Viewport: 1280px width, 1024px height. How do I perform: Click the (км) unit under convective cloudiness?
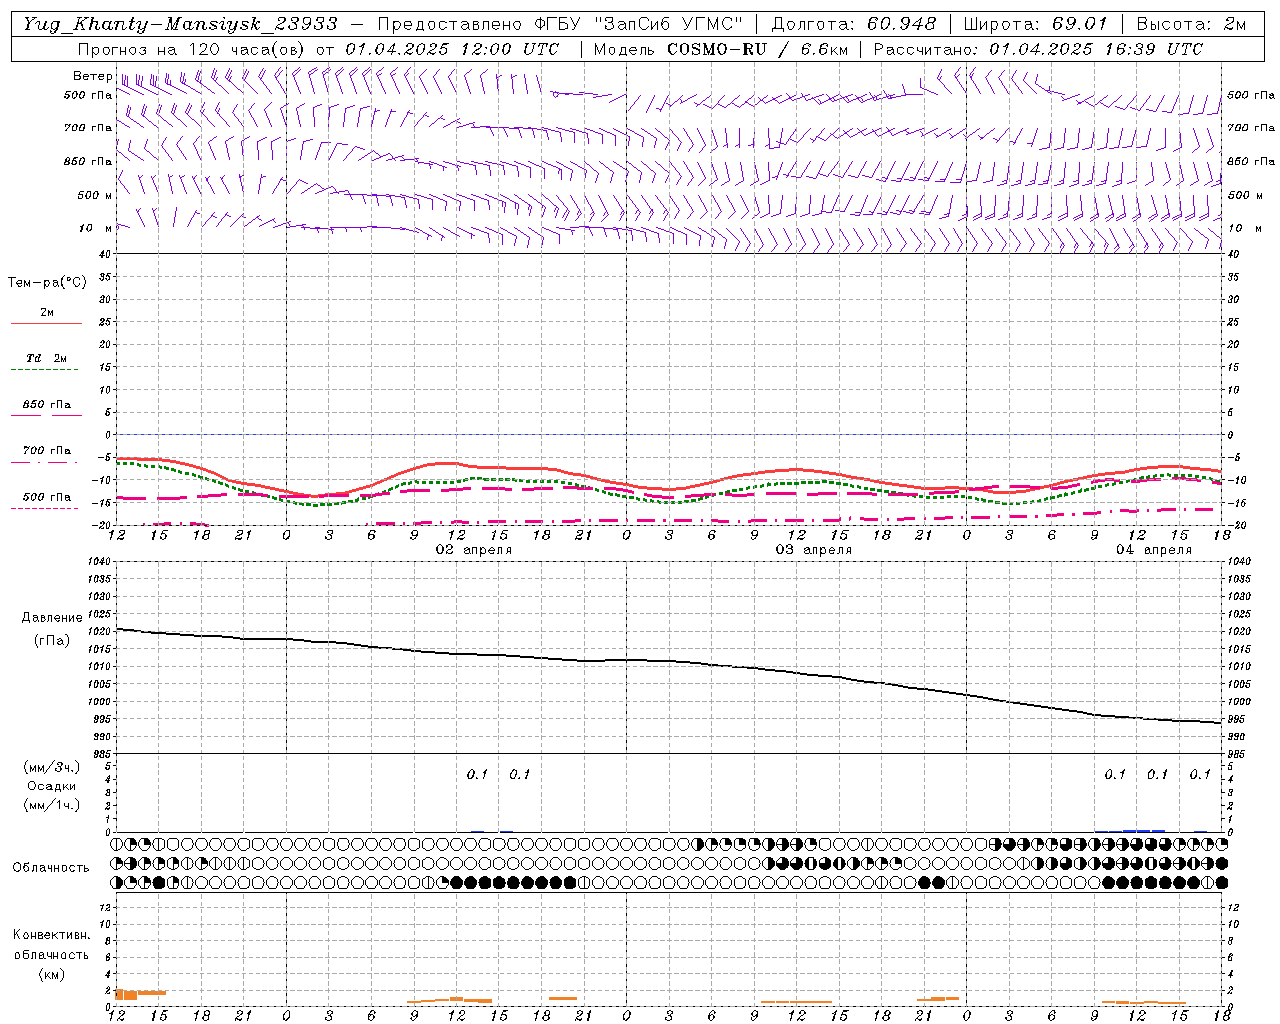(51, 974)
